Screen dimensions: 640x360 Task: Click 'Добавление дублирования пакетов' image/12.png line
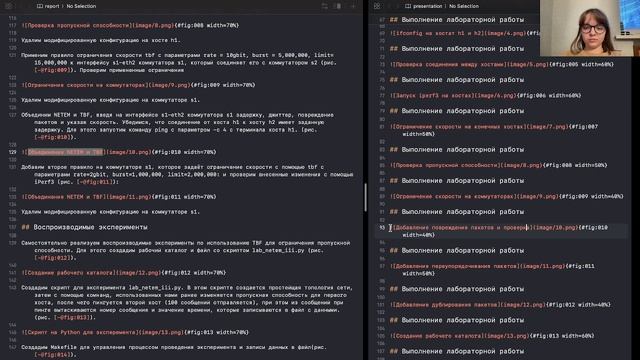tap(500, 304)
